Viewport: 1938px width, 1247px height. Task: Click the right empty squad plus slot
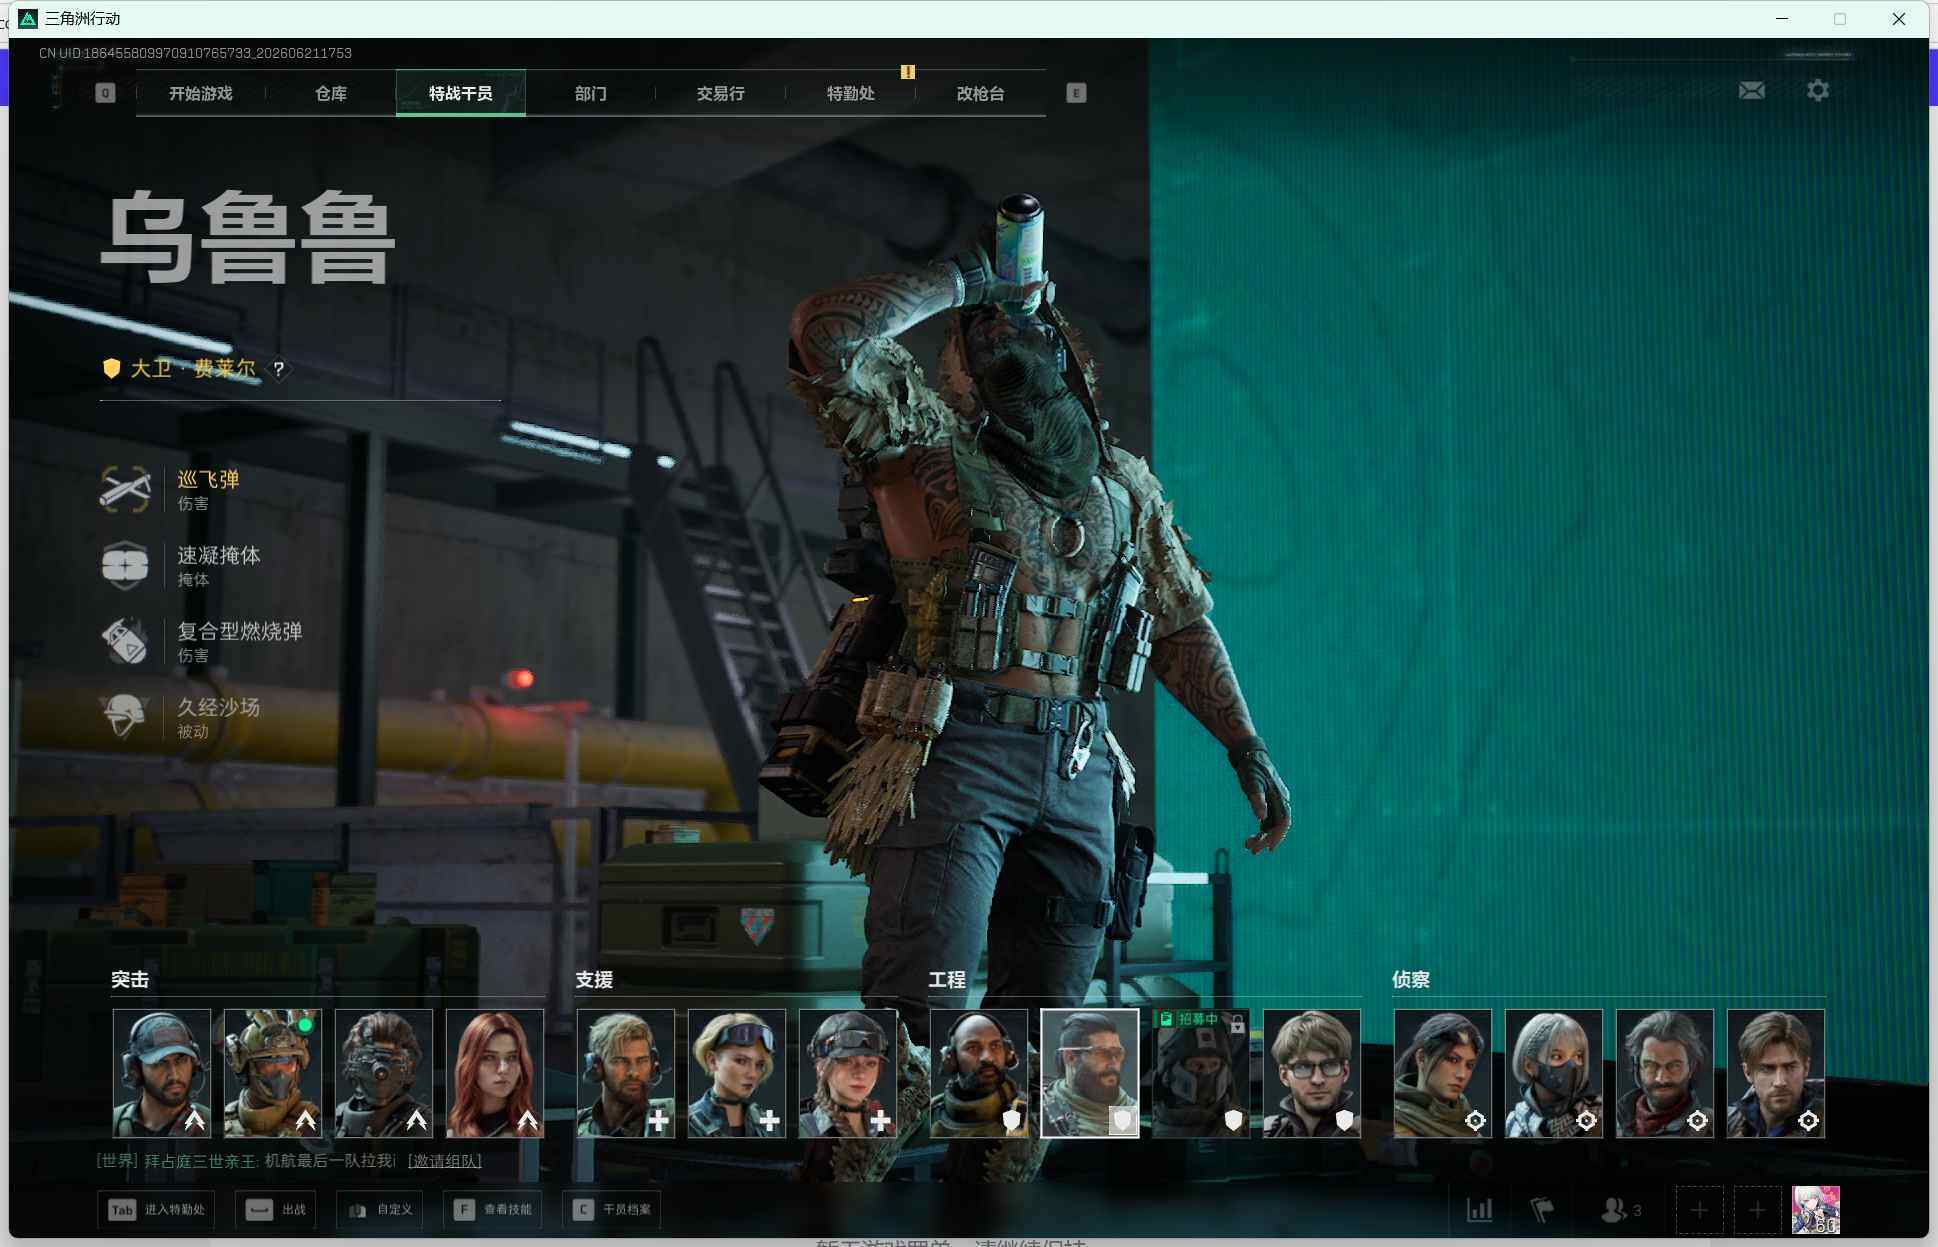(1757, 1210)
